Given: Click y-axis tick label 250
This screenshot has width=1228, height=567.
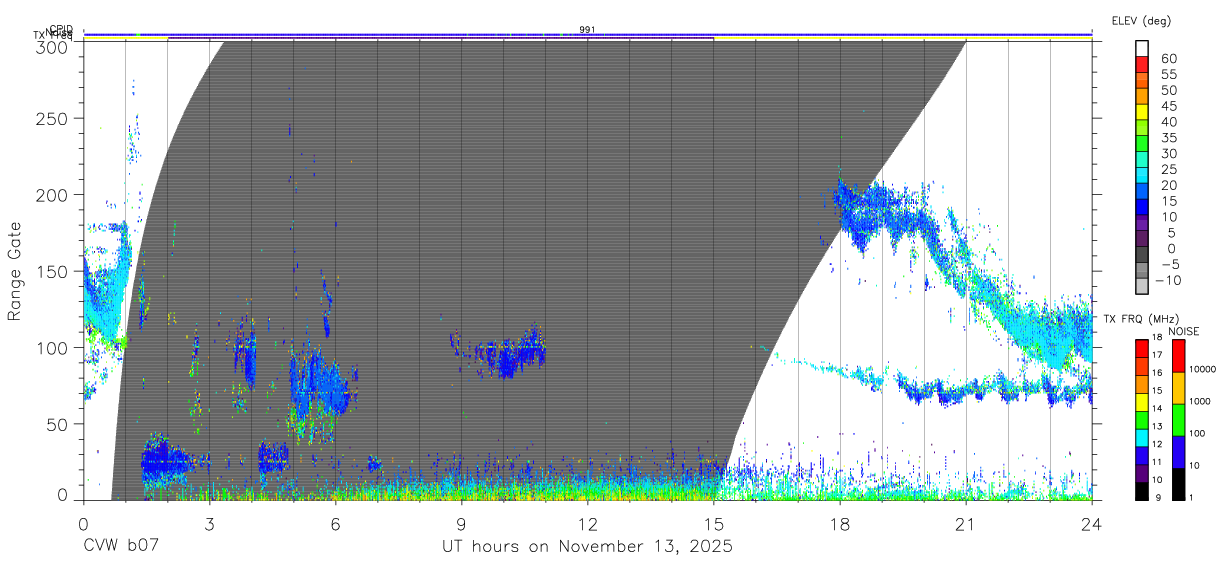Looking at the screenshot, I should (x=52, y=118).
